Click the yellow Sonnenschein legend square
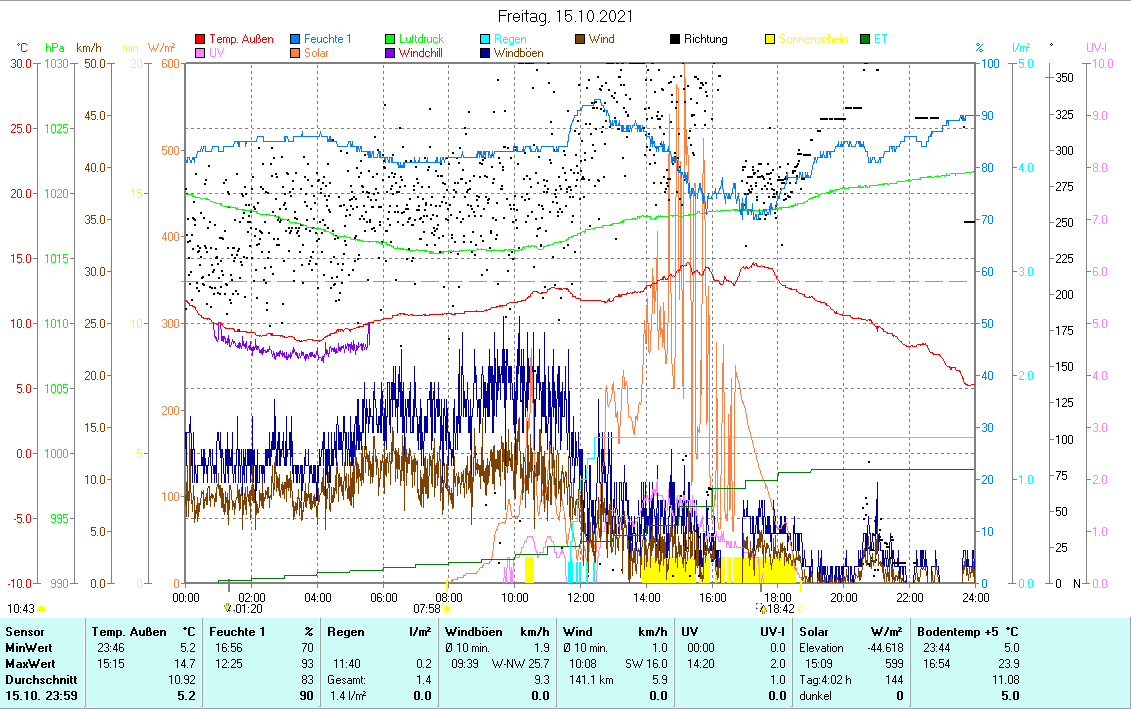The height and width of the screenshot is (709, 1131). tap(770, 40)
